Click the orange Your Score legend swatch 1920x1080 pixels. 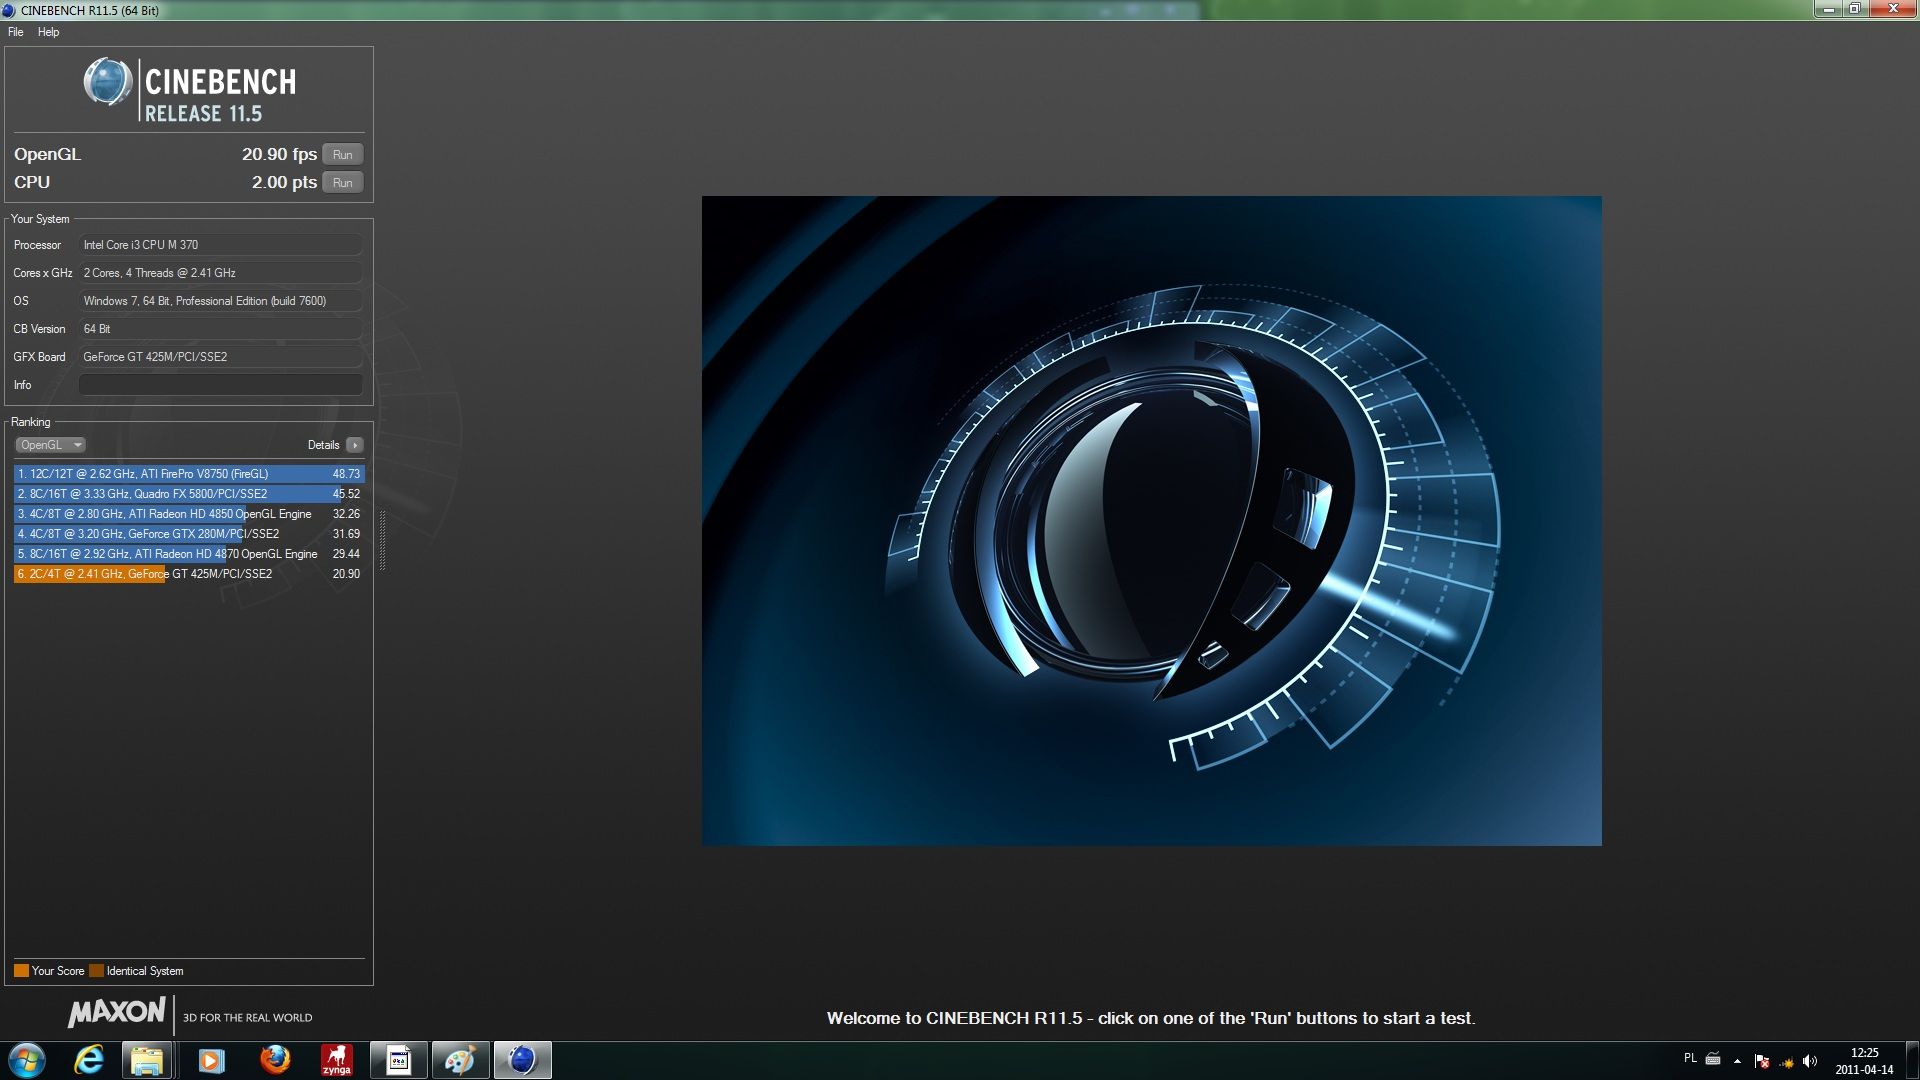(21, 971)
